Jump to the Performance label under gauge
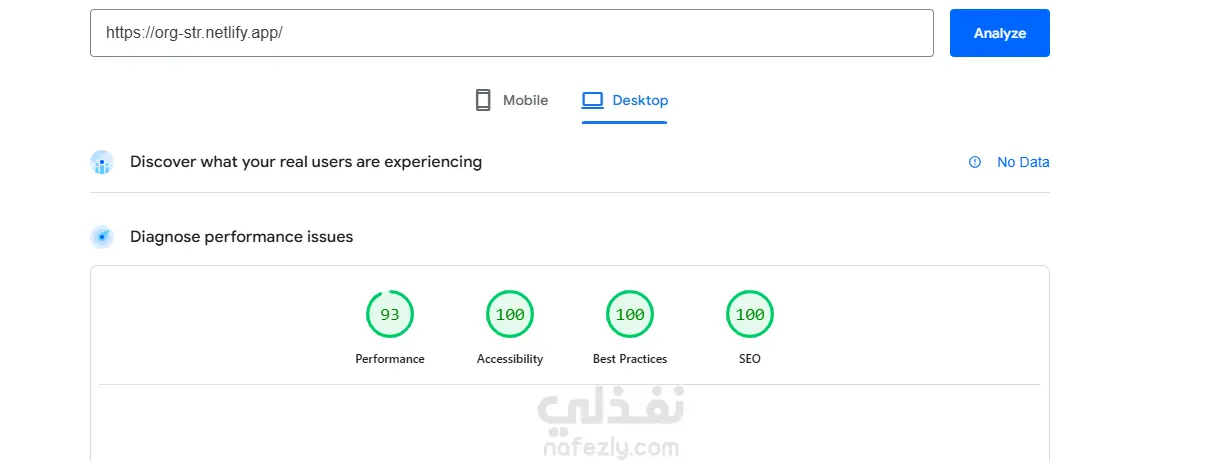Image resolution: width=1221 pixels, height=461 pixels. (x=390, y=359)
